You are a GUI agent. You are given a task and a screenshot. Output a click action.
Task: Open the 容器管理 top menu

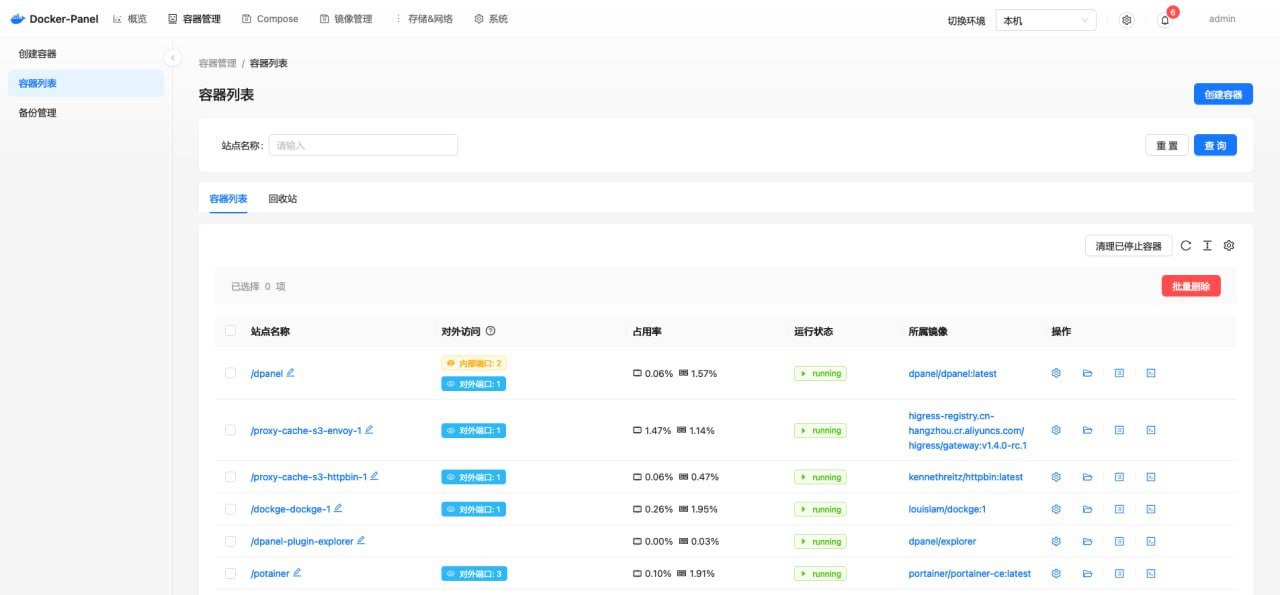(x=194, y=19)
